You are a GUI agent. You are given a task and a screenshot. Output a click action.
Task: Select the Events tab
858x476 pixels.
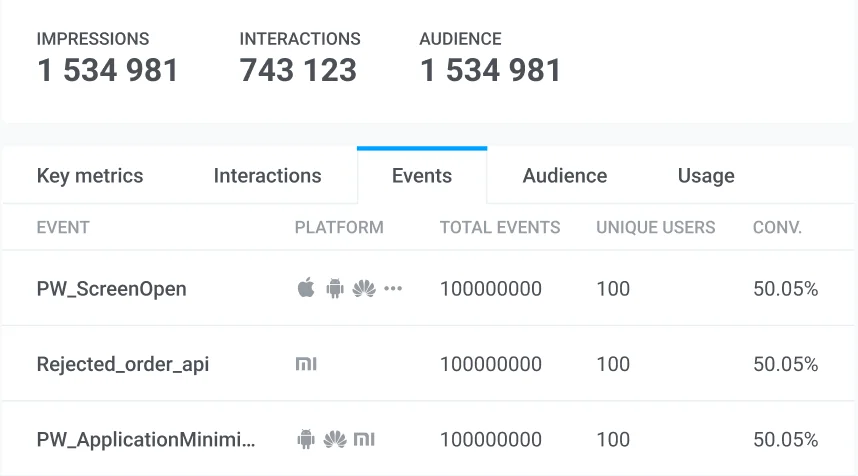tap(422, 176)
